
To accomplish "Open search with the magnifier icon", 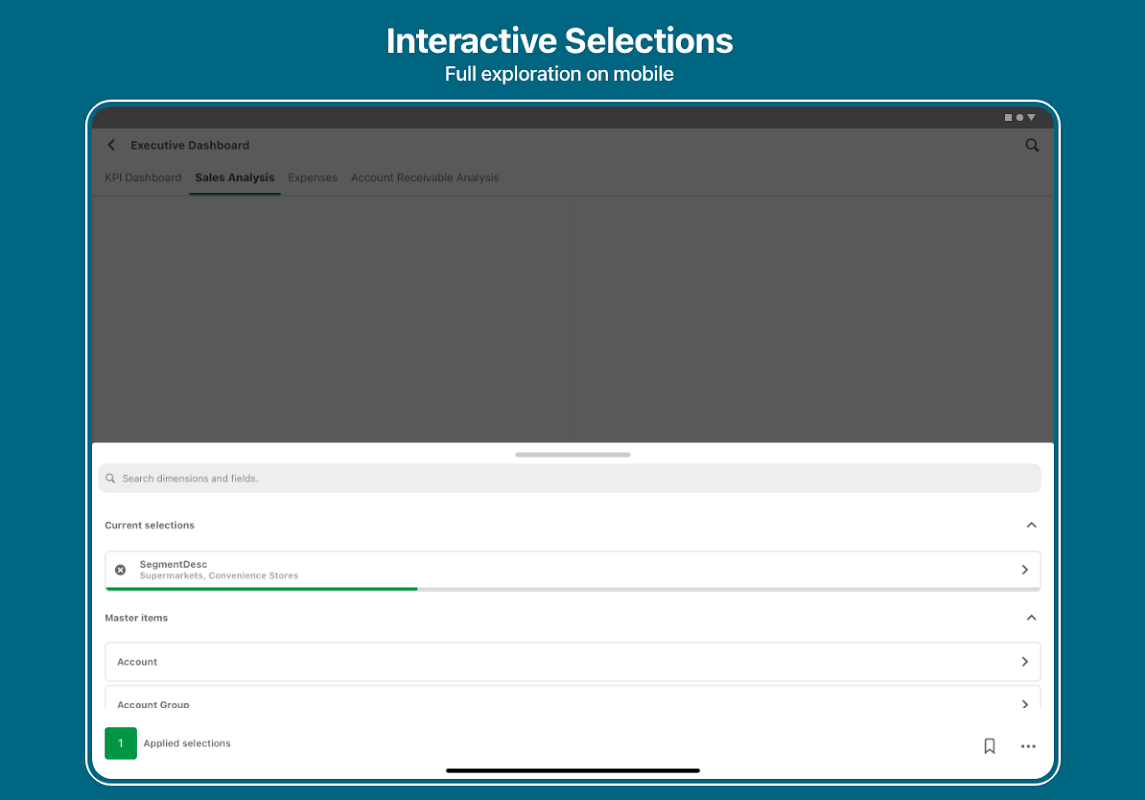I will point(1032,145).
